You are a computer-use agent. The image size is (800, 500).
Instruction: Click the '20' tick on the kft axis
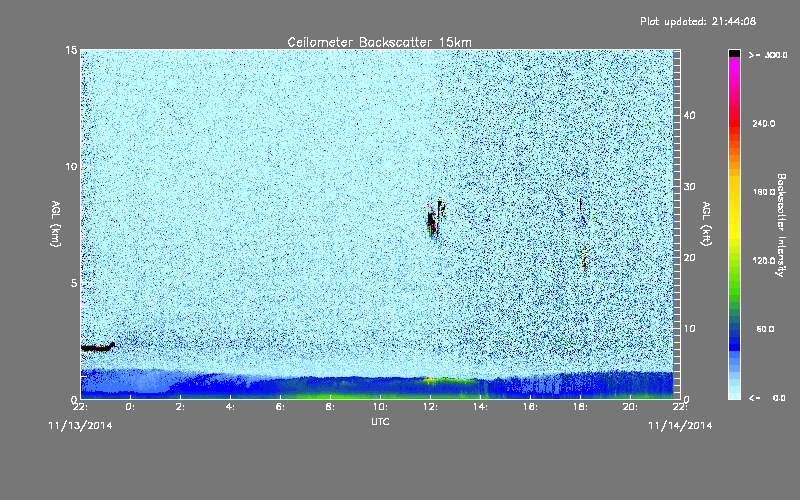[689, 258]
